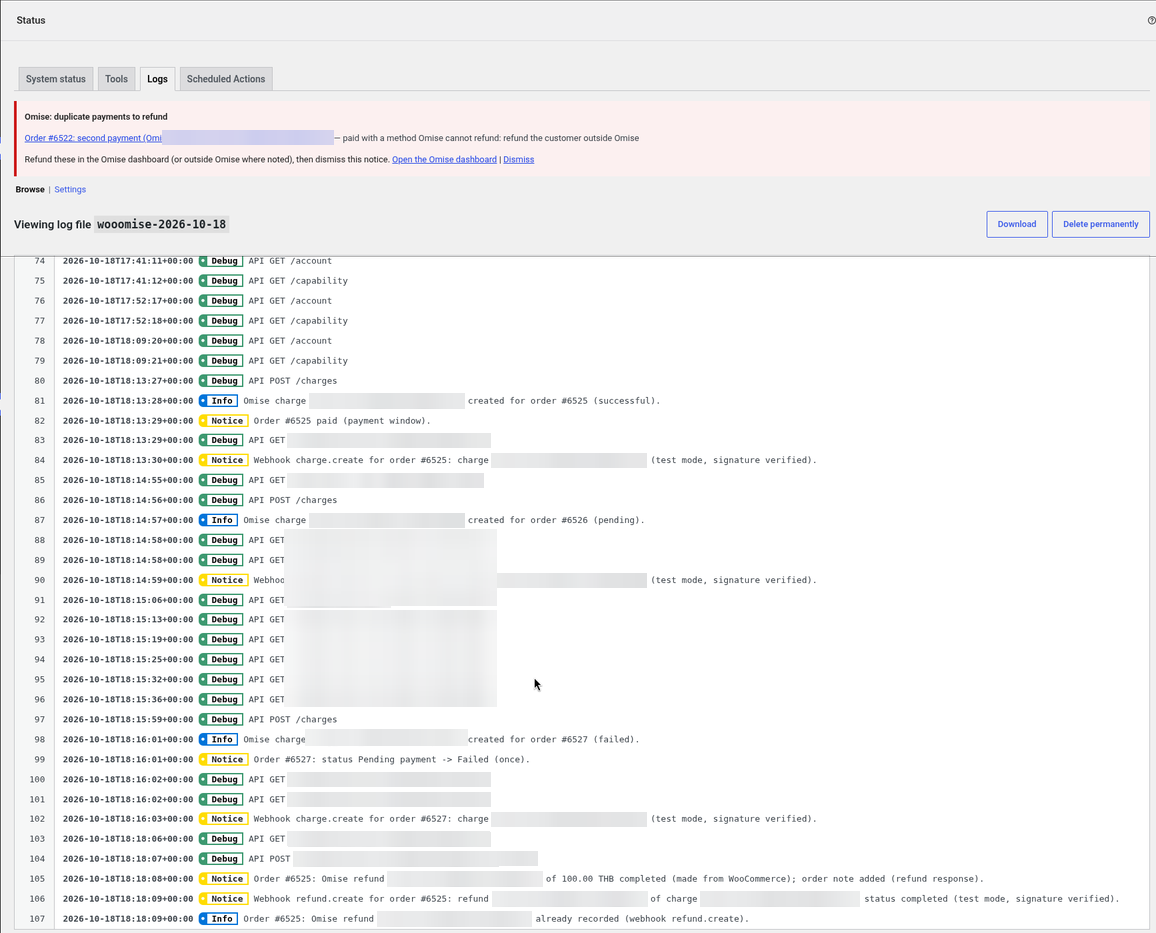This screenshot has width=1156, height=933.
Task: Click 'of 100.00 THB completed' refund text
Action: point(607,878)
